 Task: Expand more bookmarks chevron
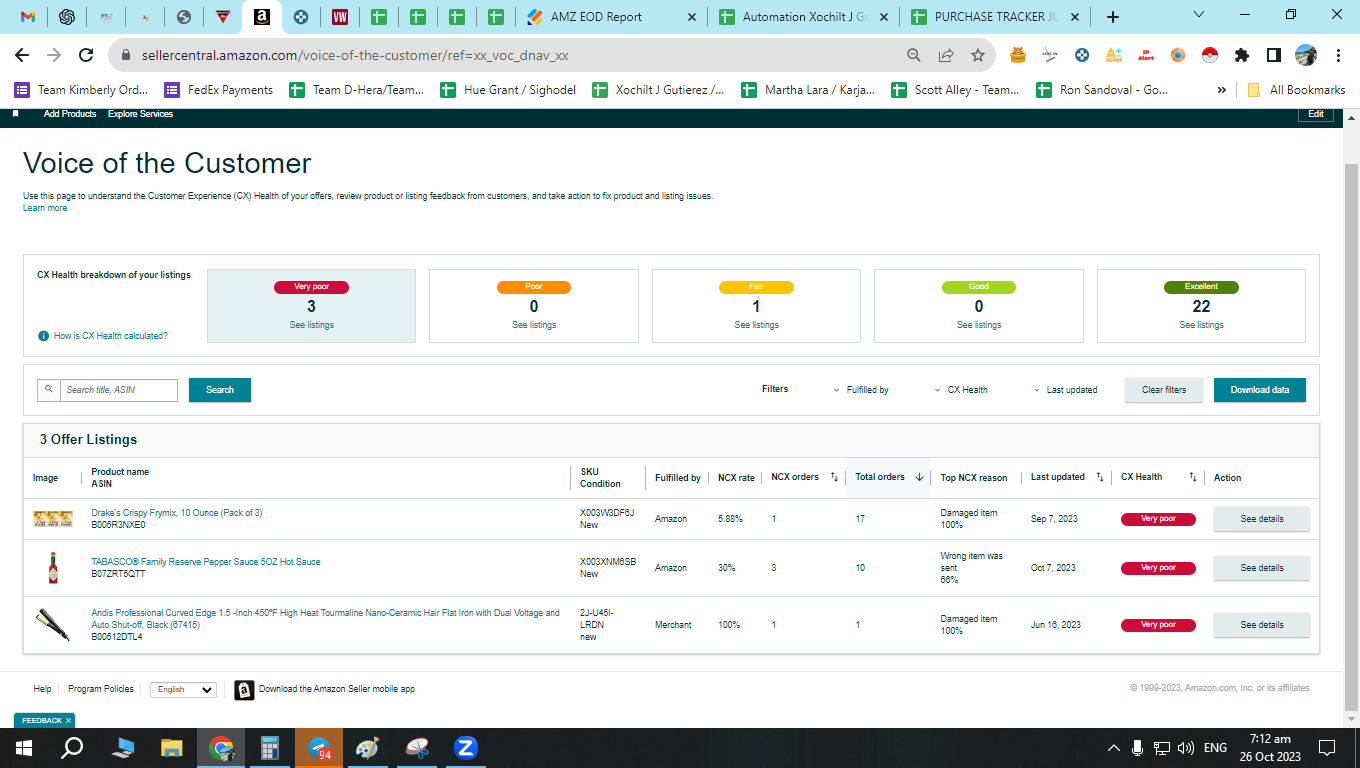[x=1221, y=90]
